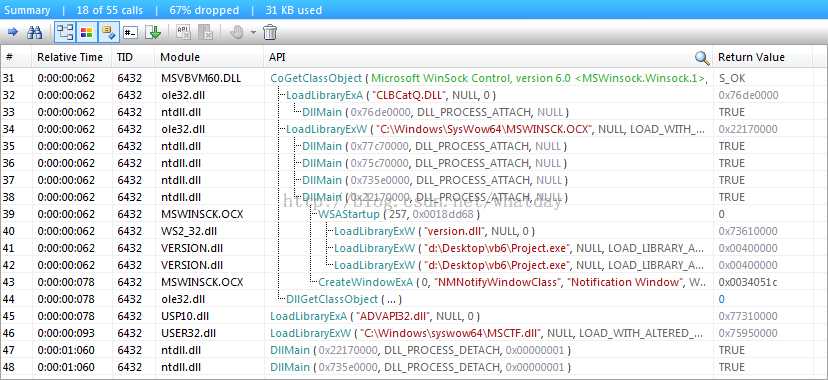828x380 pixels.
Task: Click the hand breakpoint toolbar icon
Action: (237, 33)
